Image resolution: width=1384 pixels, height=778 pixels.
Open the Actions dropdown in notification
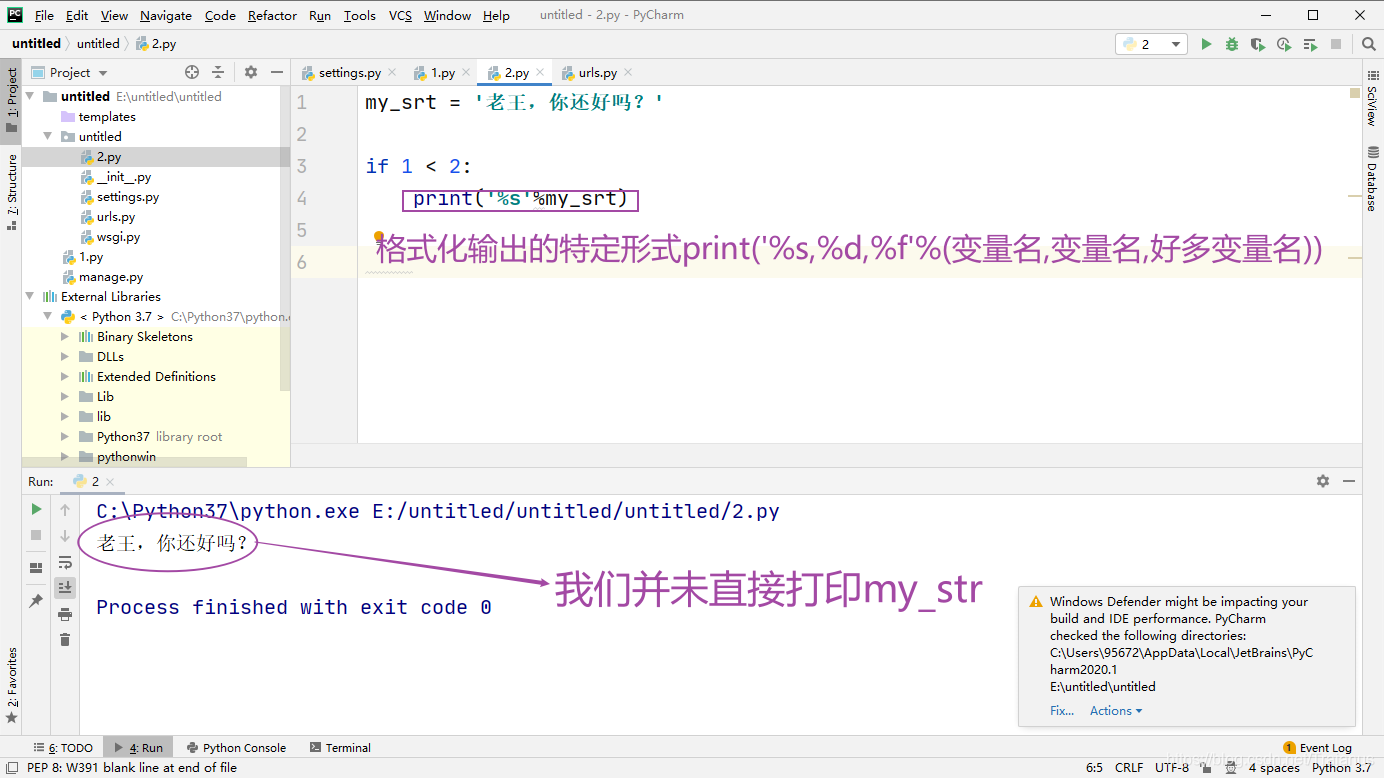(1116, 711)
